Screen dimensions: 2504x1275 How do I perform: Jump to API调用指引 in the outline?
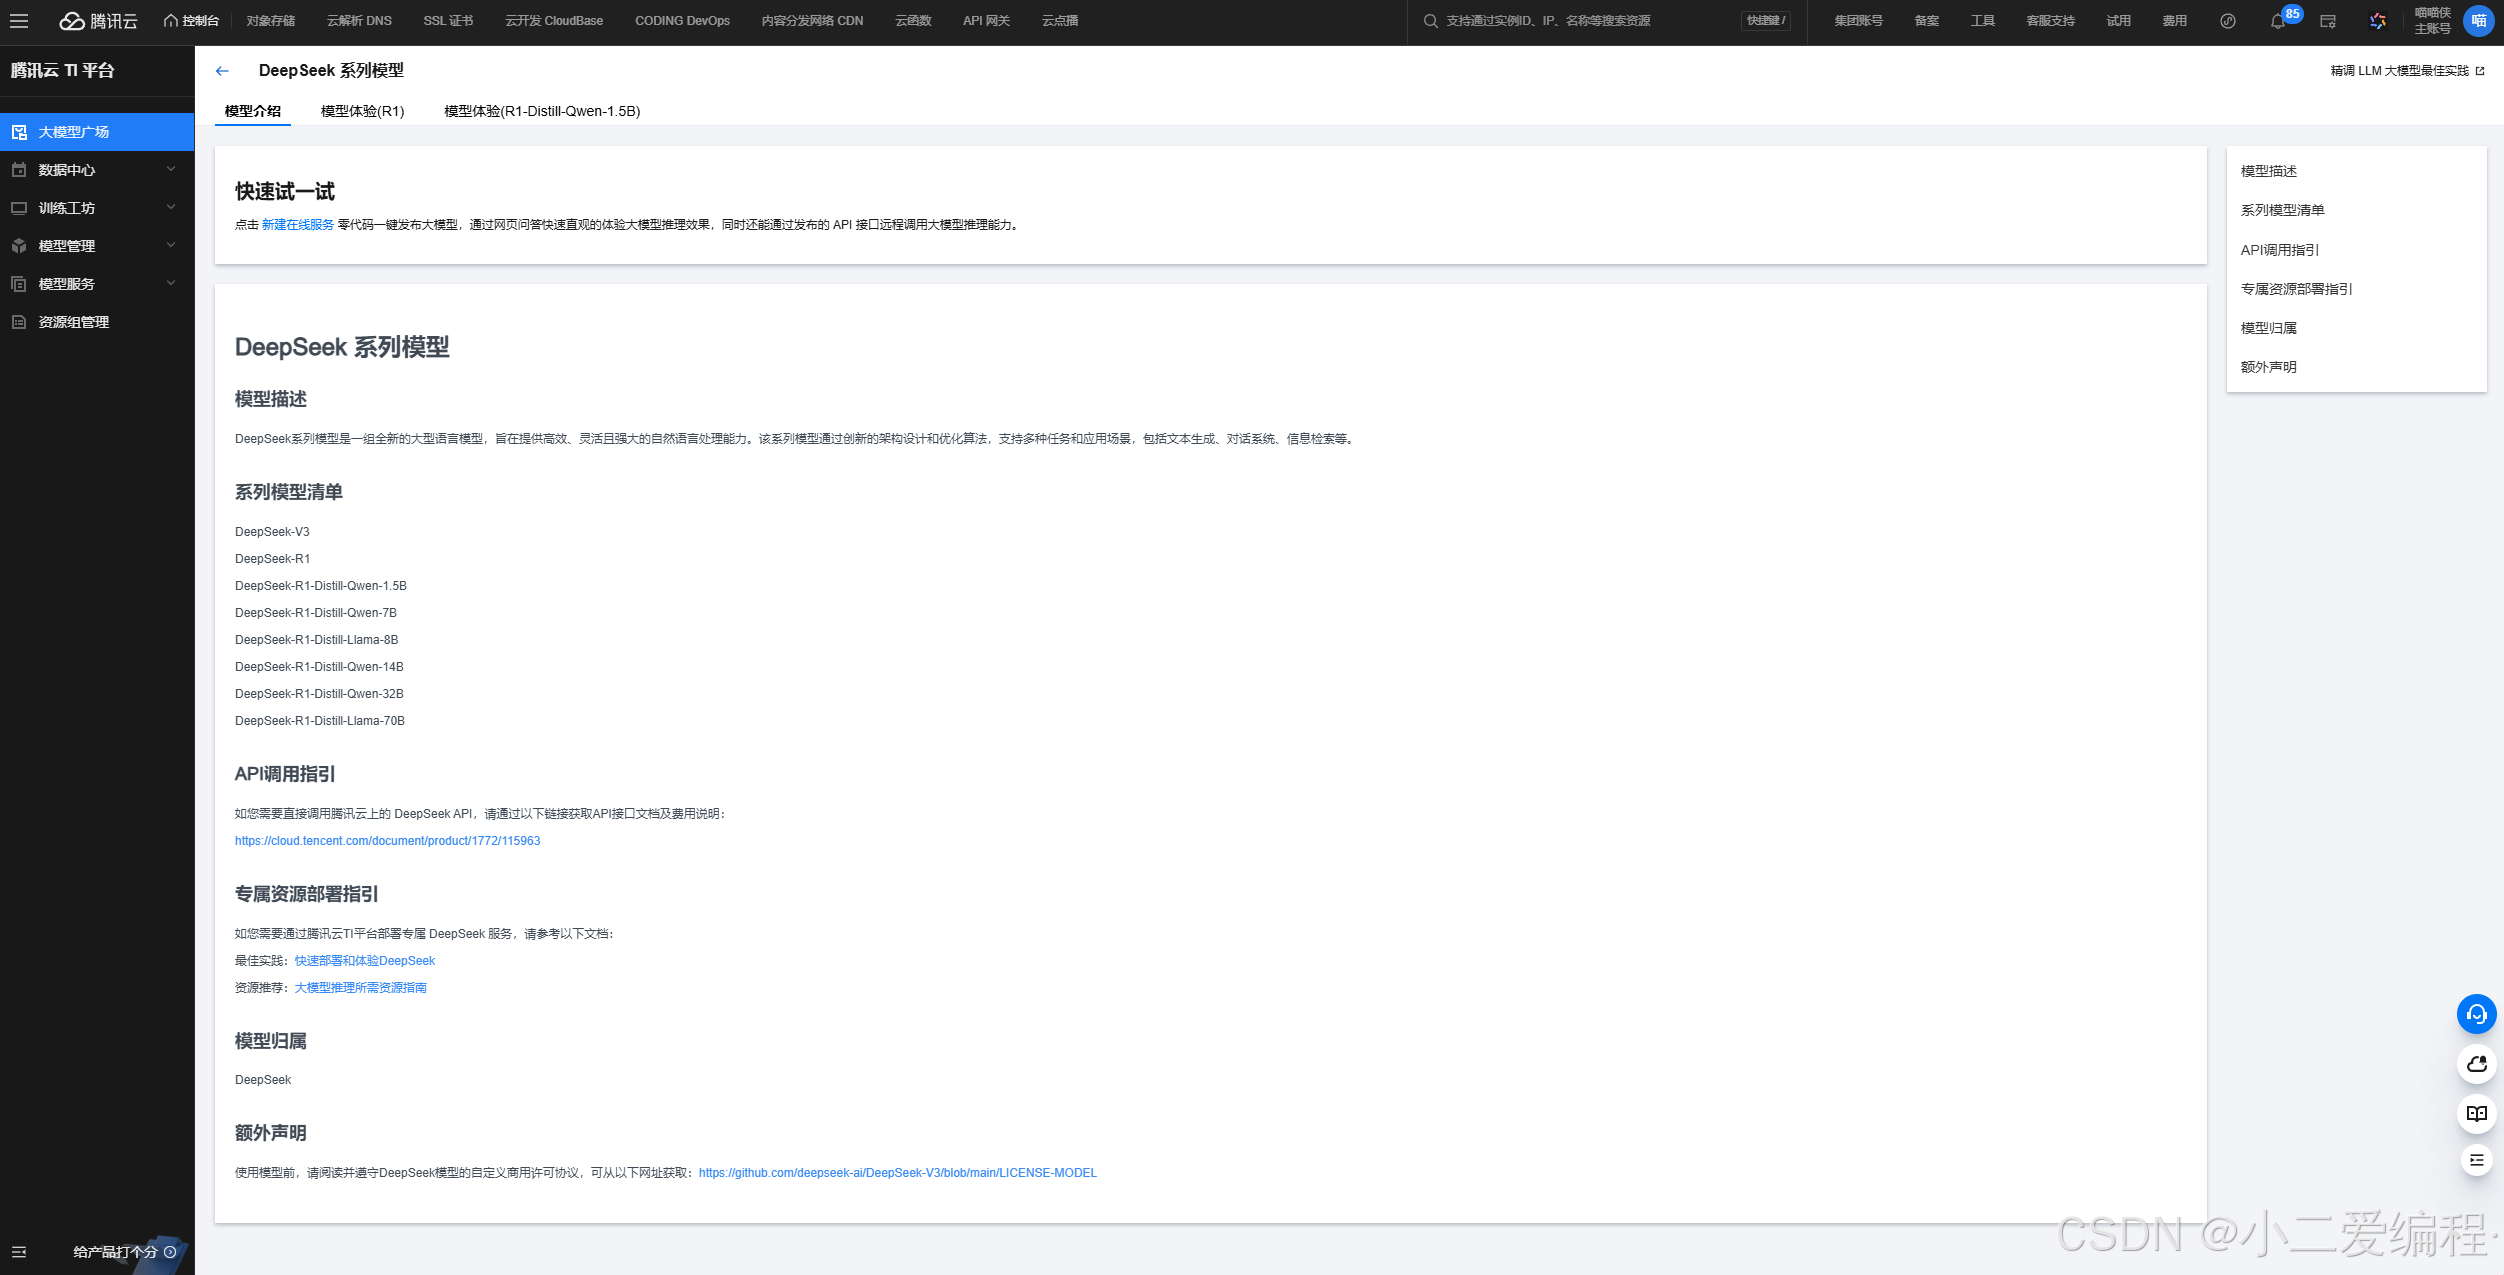(2279, 250)
